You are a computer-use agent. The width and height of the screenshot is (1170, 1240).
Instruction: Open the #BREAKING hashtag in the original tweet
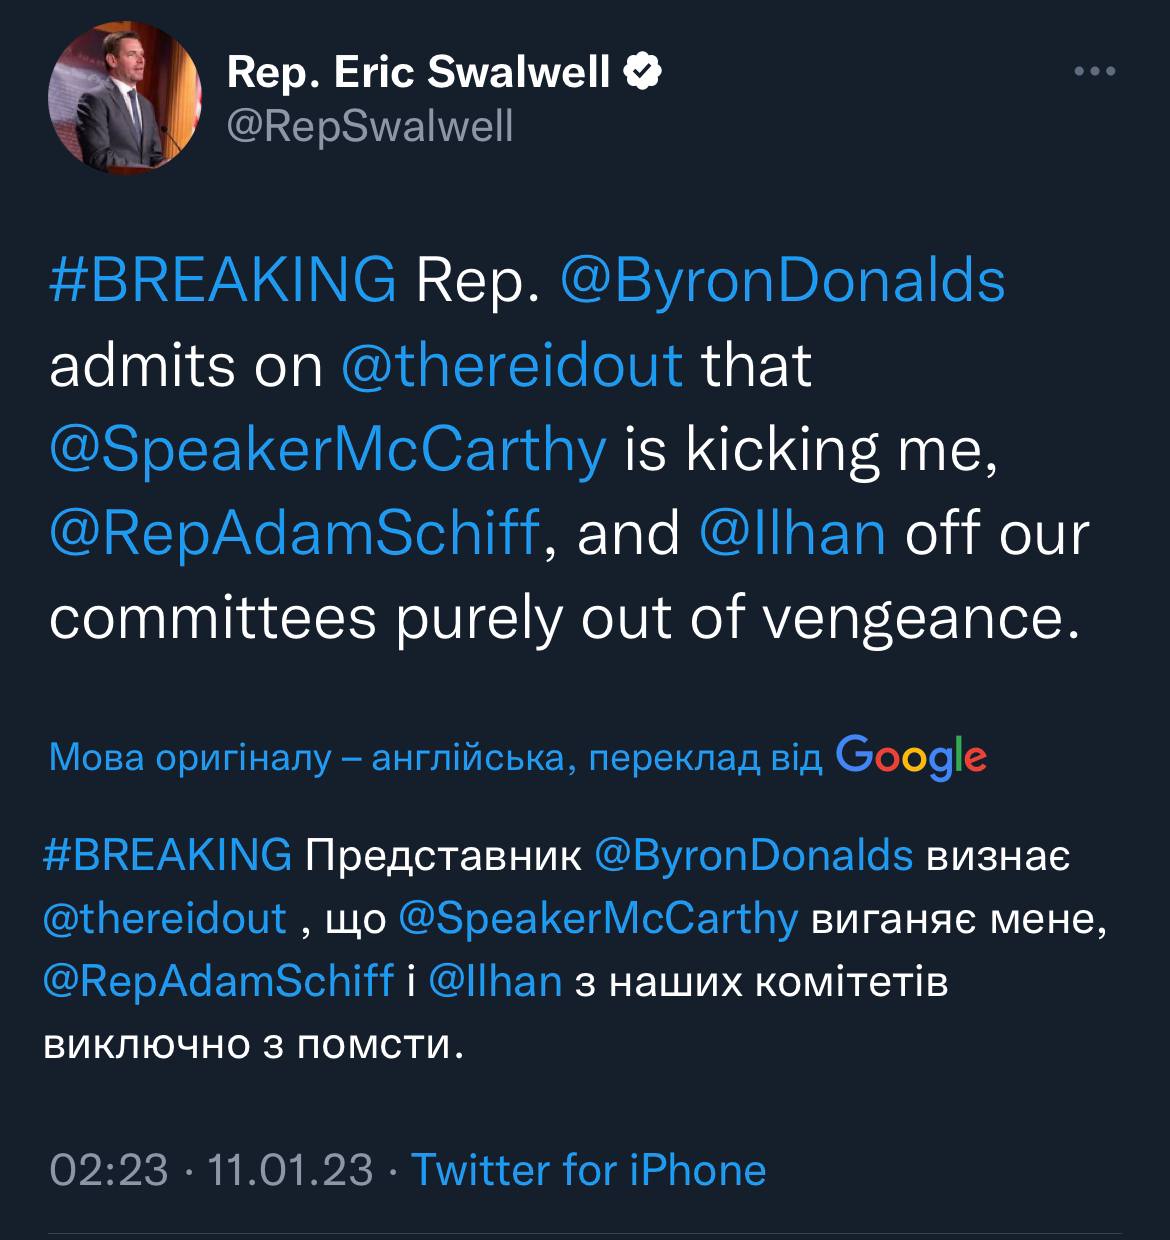click(x=222, y=279)
